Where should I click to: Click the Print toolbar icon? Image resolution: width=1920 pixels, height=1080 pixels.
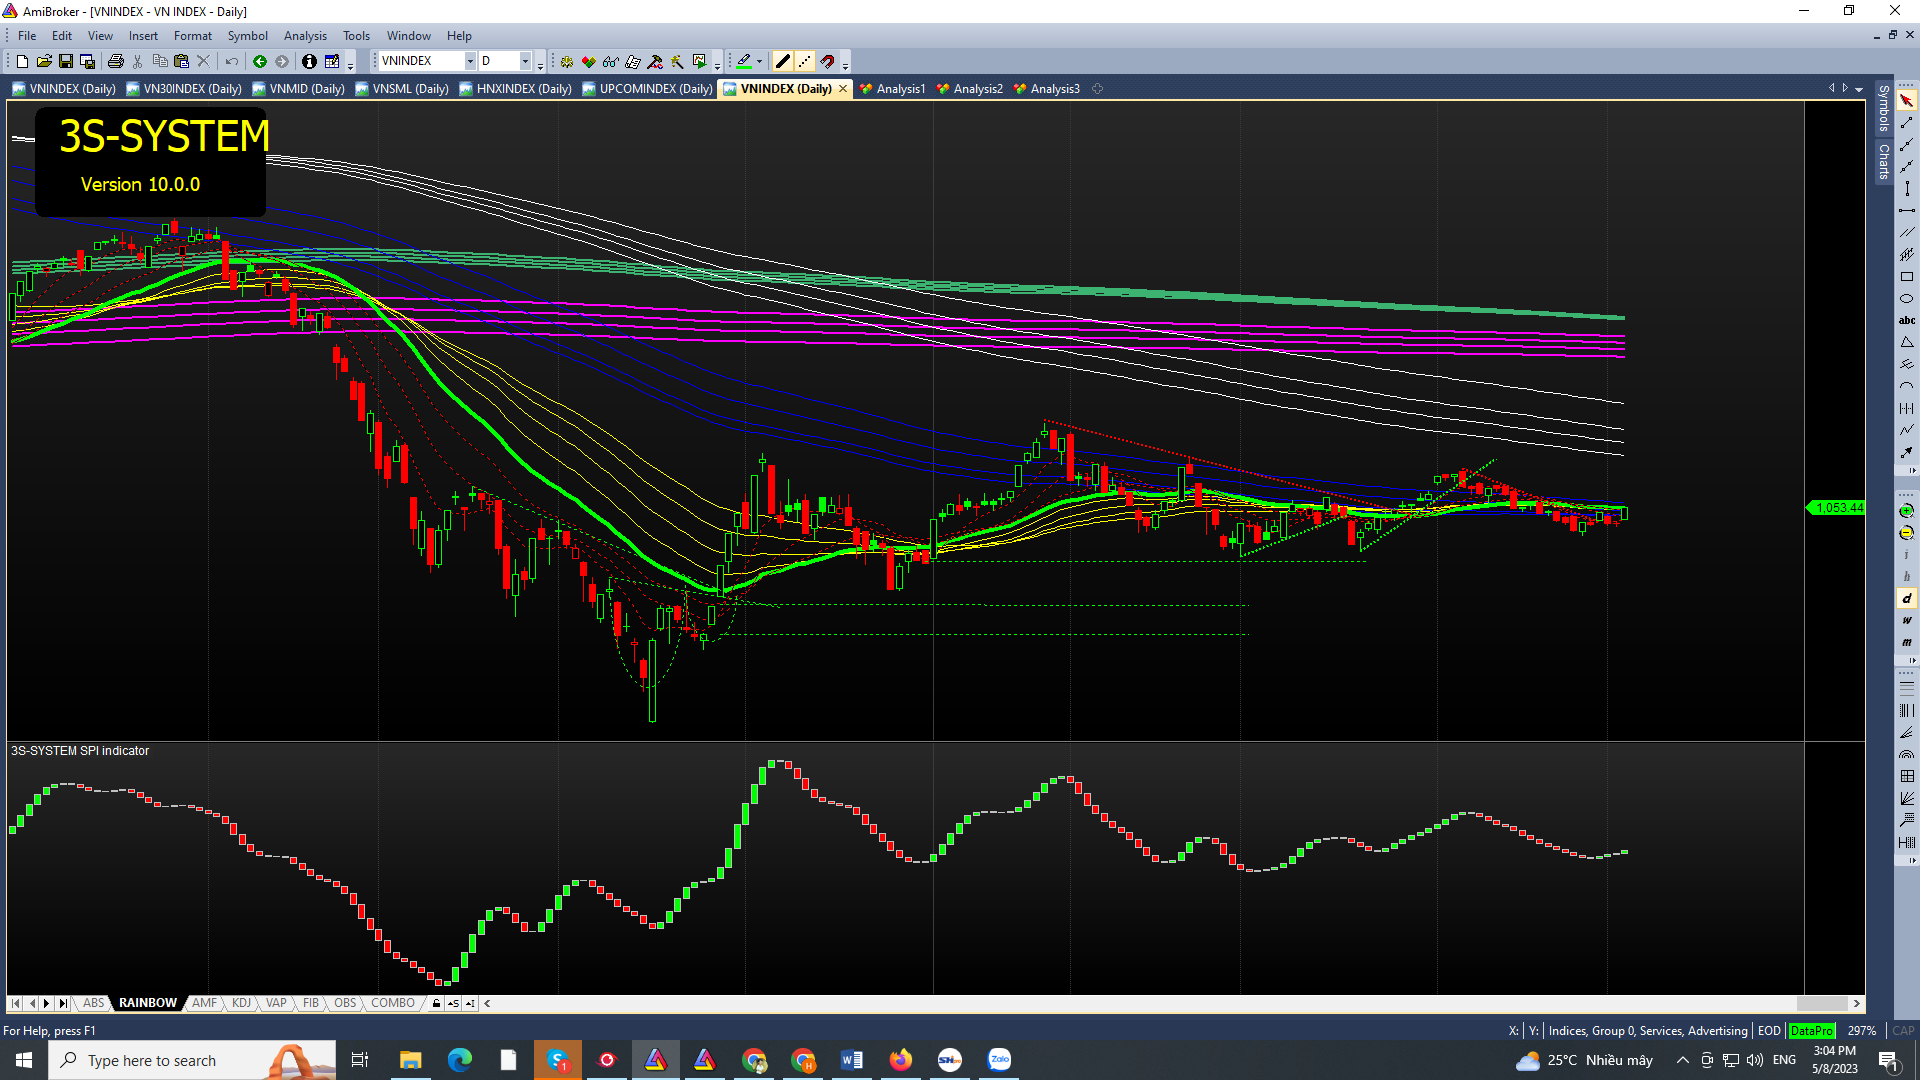tap(116, 62)
